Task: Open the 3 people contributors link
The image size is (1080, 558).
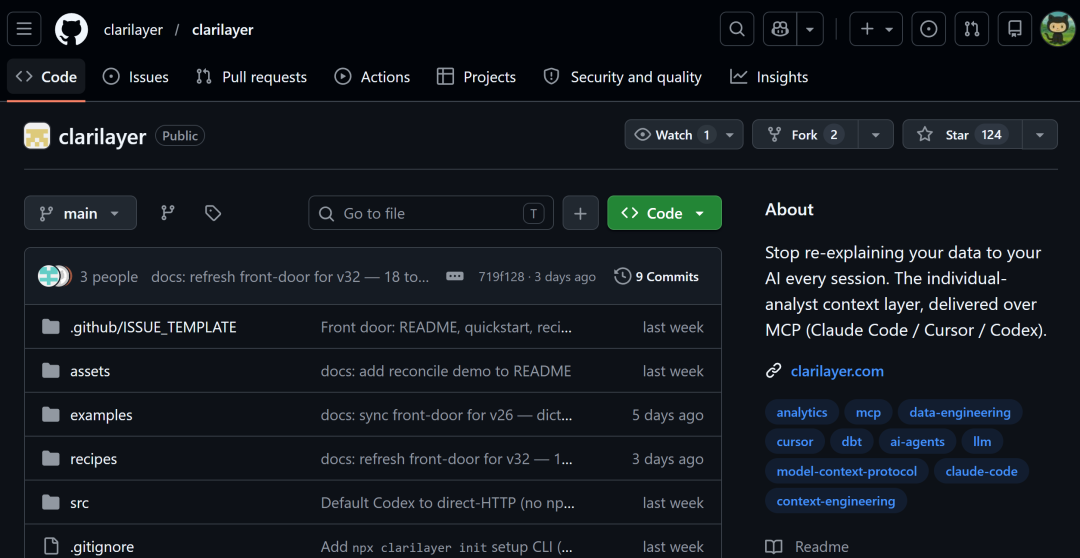Action: pyautogui.click(x=109, y=277)
